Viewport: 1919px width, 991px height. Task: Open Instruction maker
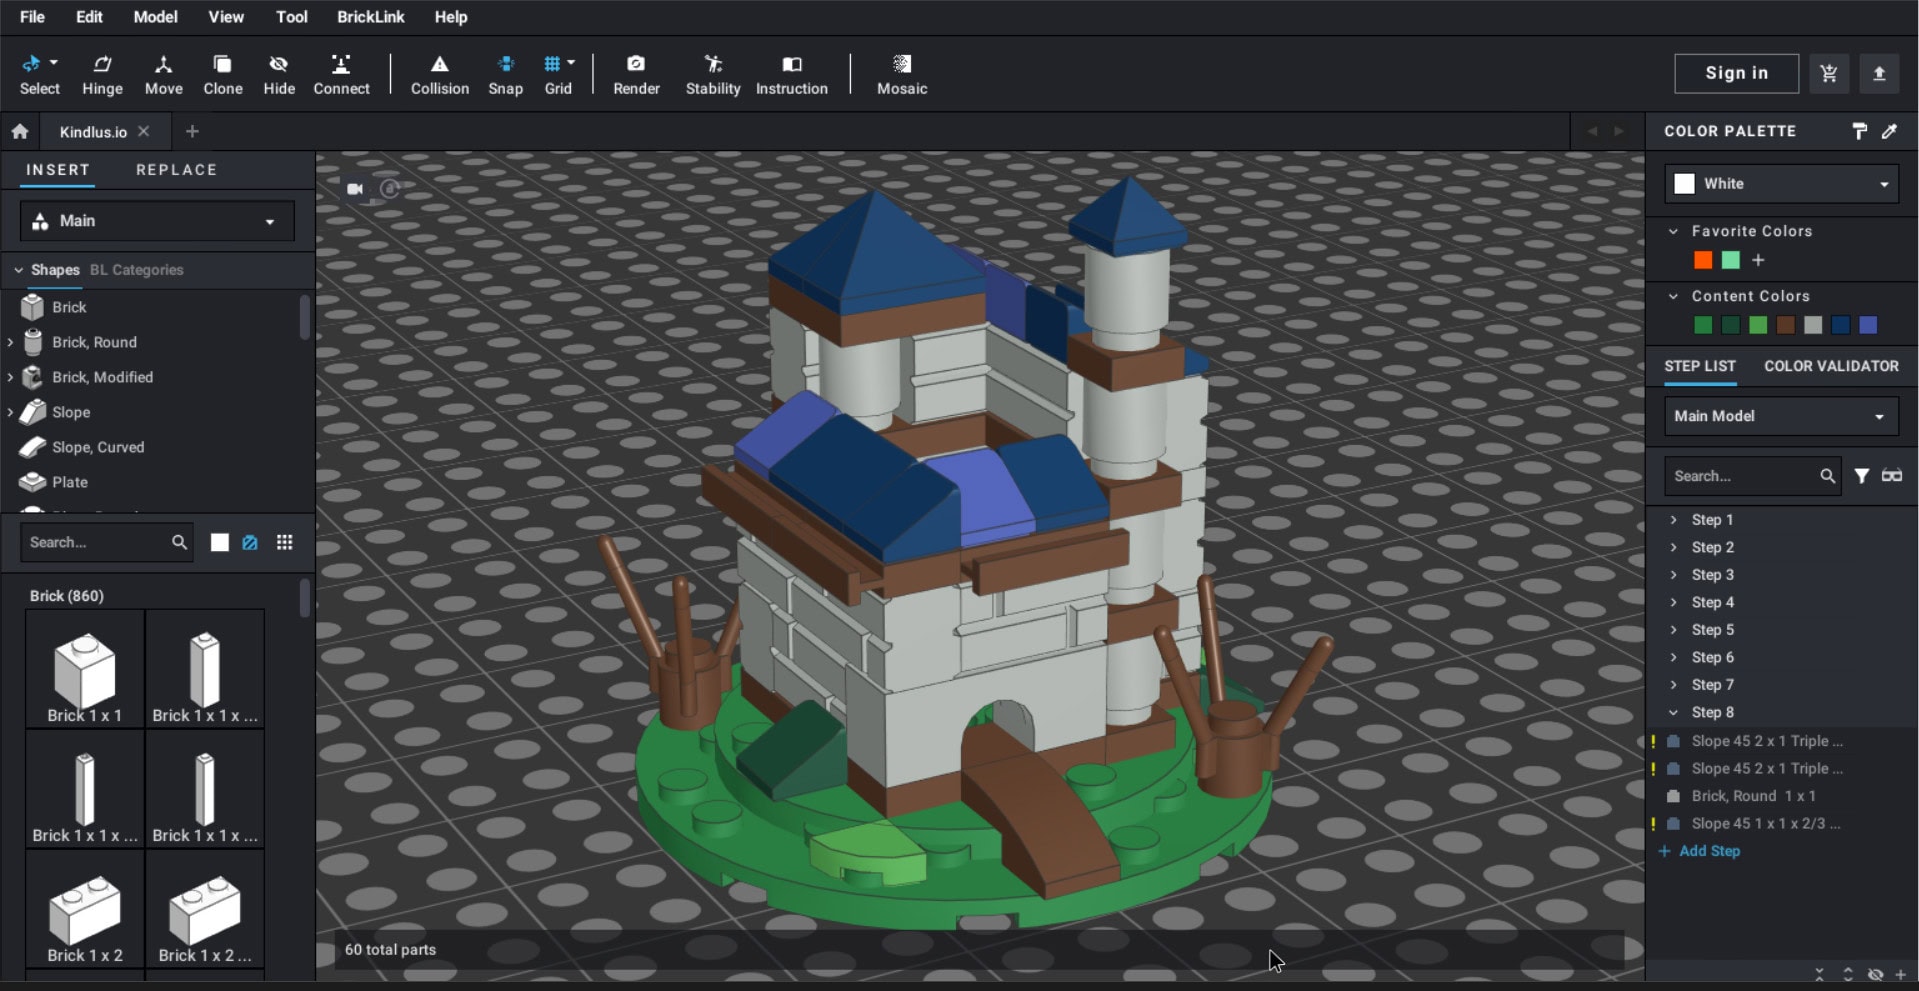(x=791, y=74)
